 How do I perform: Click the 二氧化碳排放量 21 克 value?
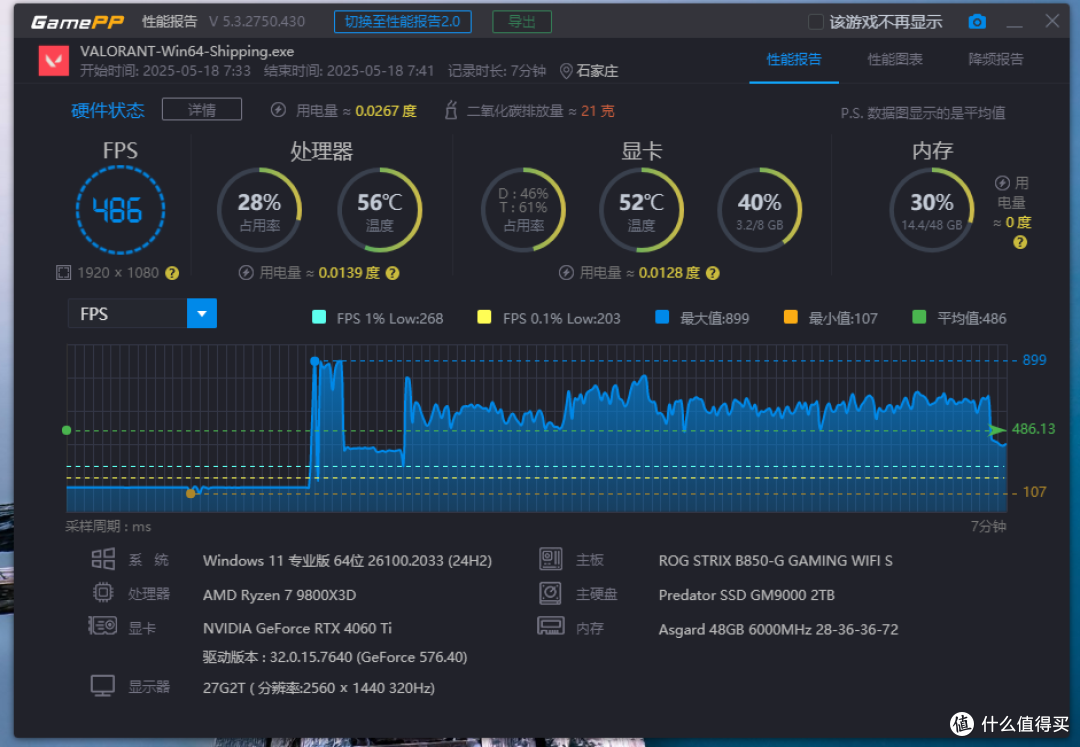tap(597, 111)
